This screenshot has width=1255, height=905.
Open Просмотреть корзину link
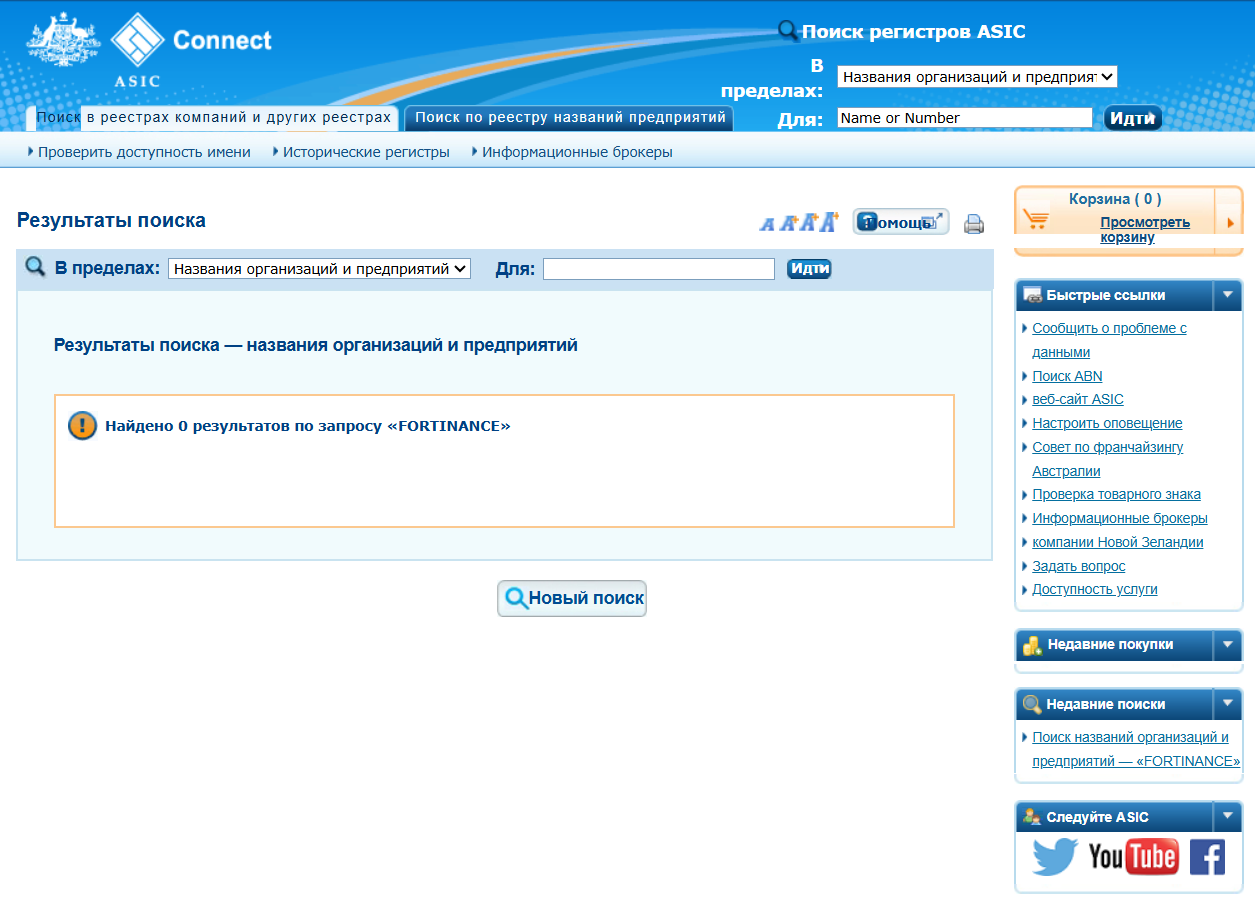pos(1145,230)
